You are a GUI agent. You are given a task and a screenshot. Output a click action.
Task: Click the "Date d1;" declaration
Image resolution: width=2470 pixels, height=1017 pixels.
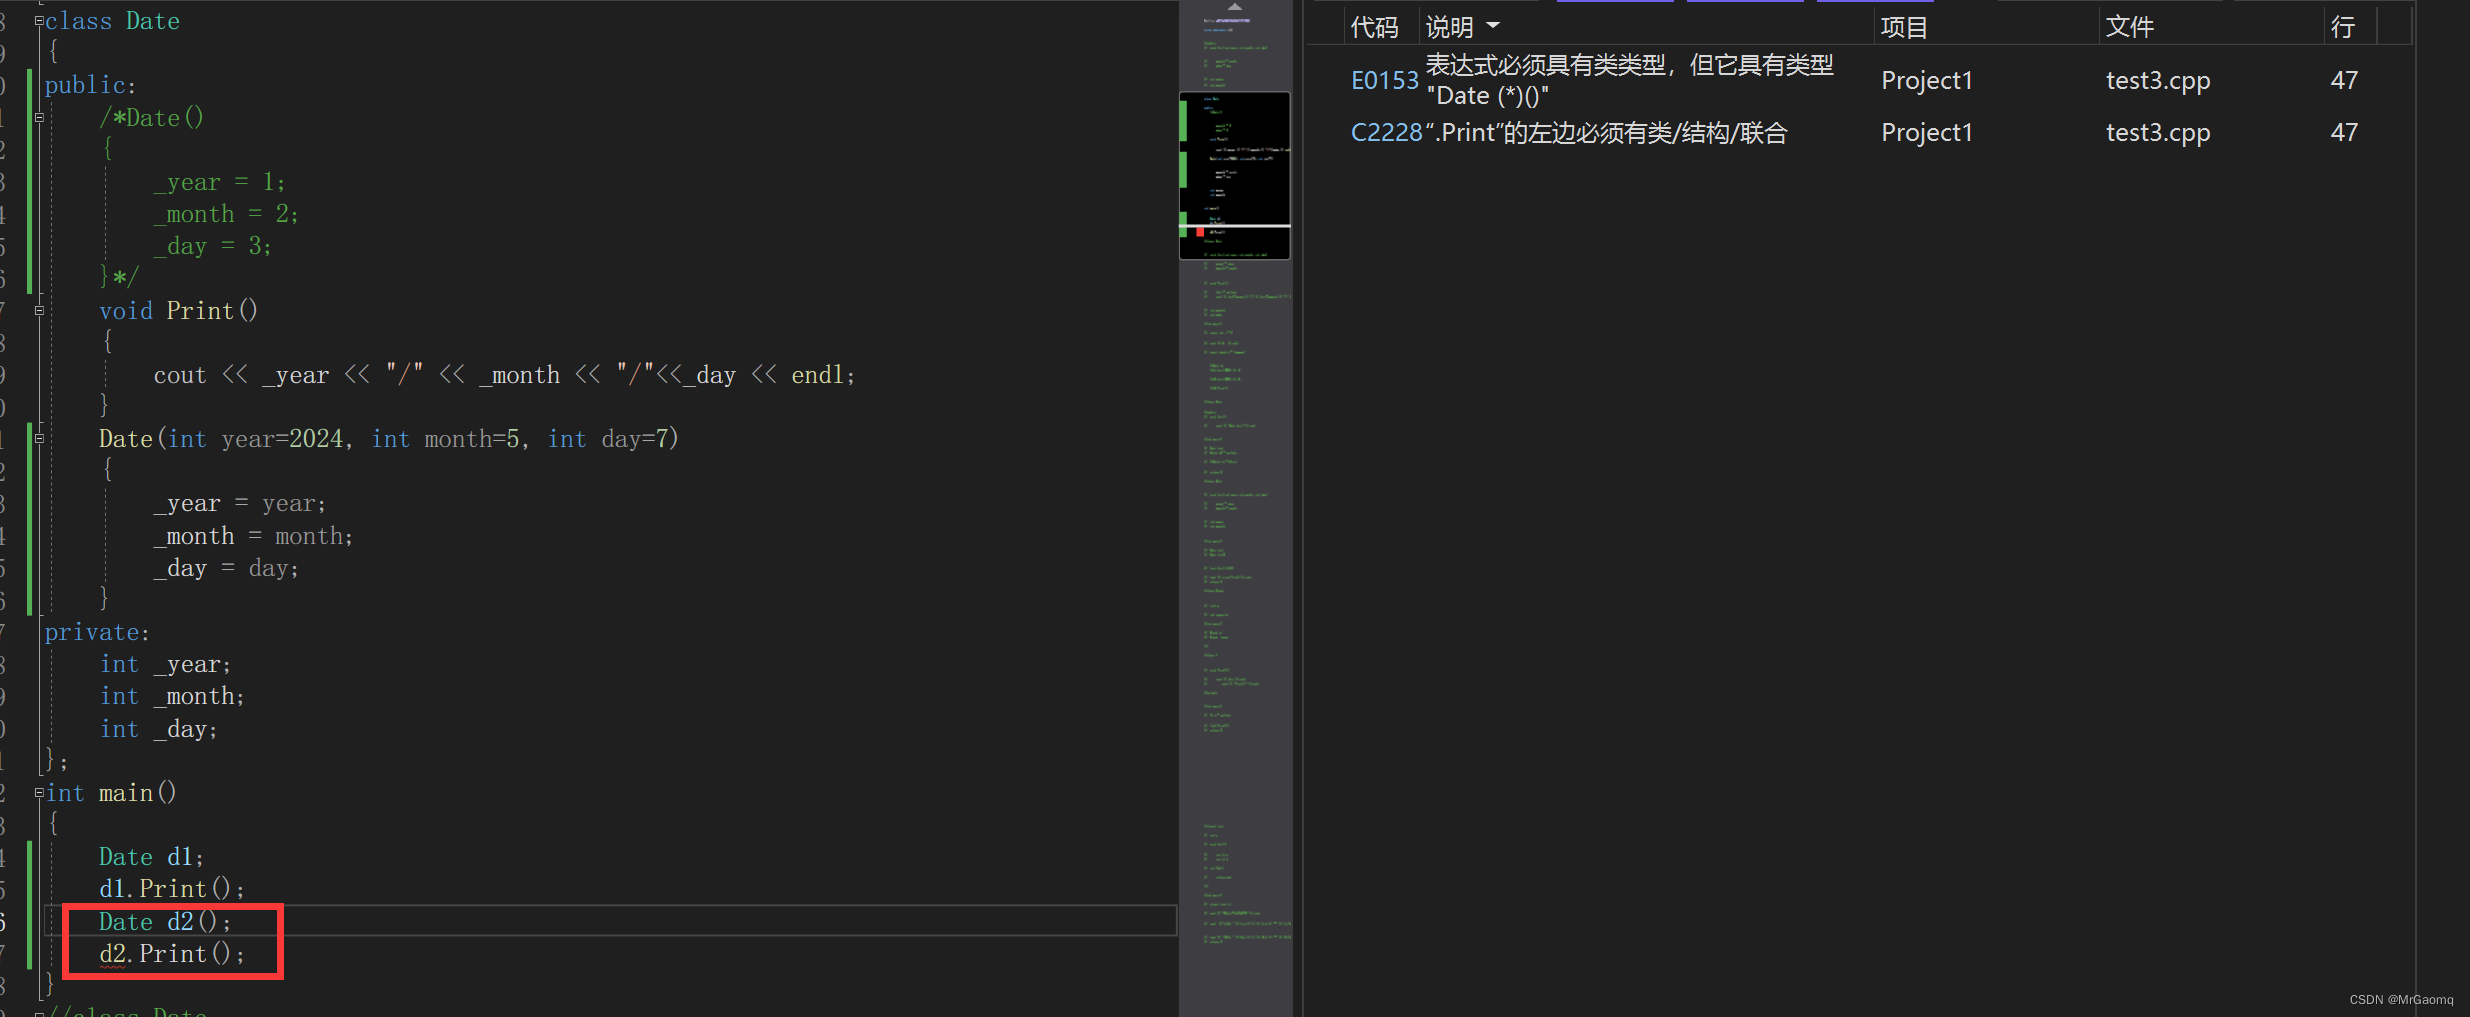pyautogui.click(x=151, y=856)
